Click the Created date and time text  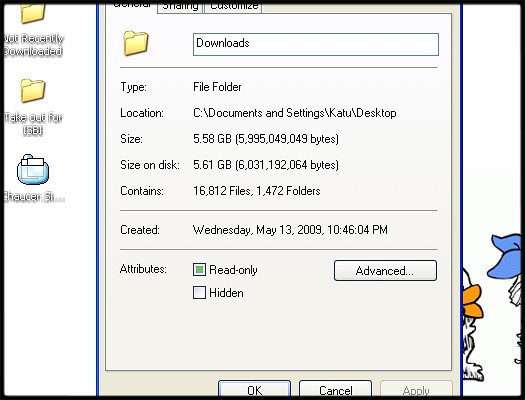point(290,230)
